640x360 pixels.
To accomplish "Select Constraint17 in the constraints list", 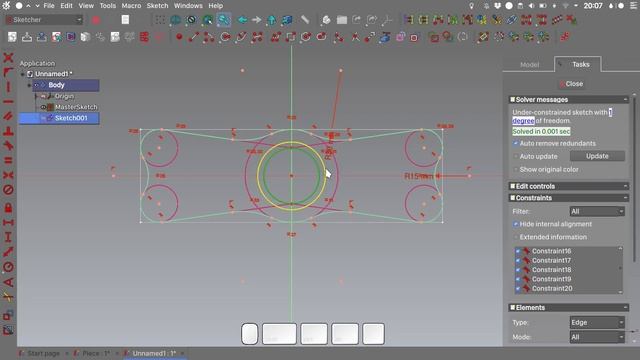I will point(551,260).
